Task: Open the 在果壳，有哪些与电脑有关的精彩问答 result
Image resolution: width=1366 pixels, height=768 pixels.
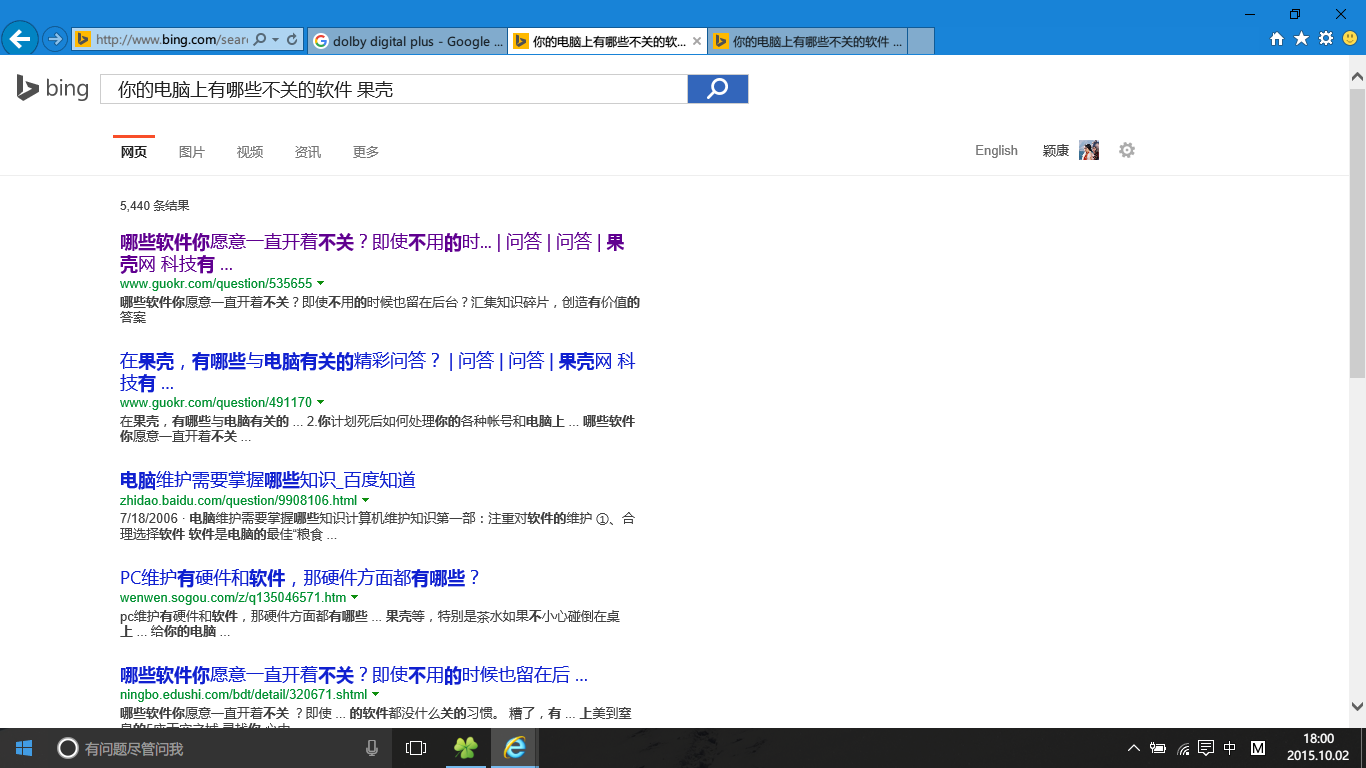Action: [x=378, y=372]
